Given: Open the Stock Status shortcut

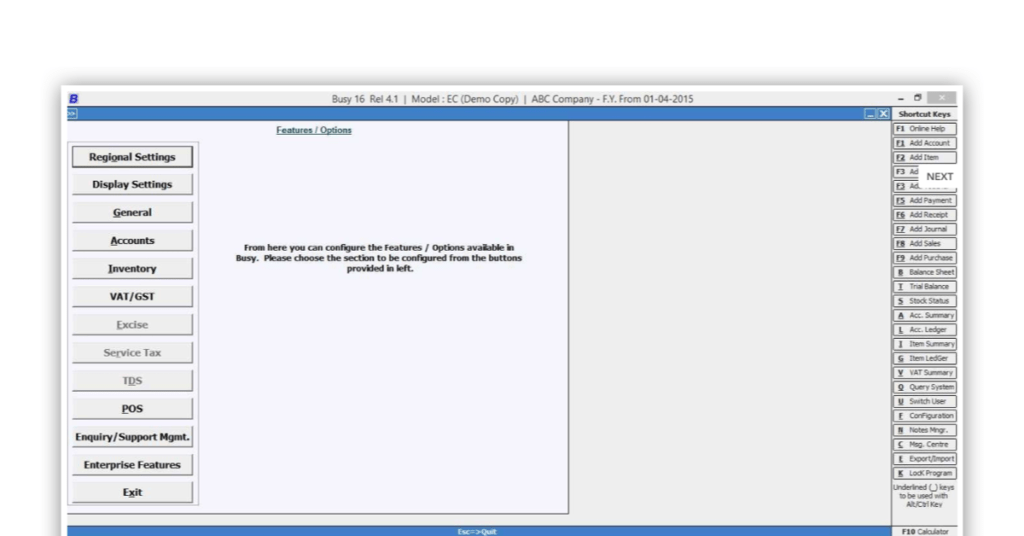Looking at the screenshot, I should (x=925, y=301).
